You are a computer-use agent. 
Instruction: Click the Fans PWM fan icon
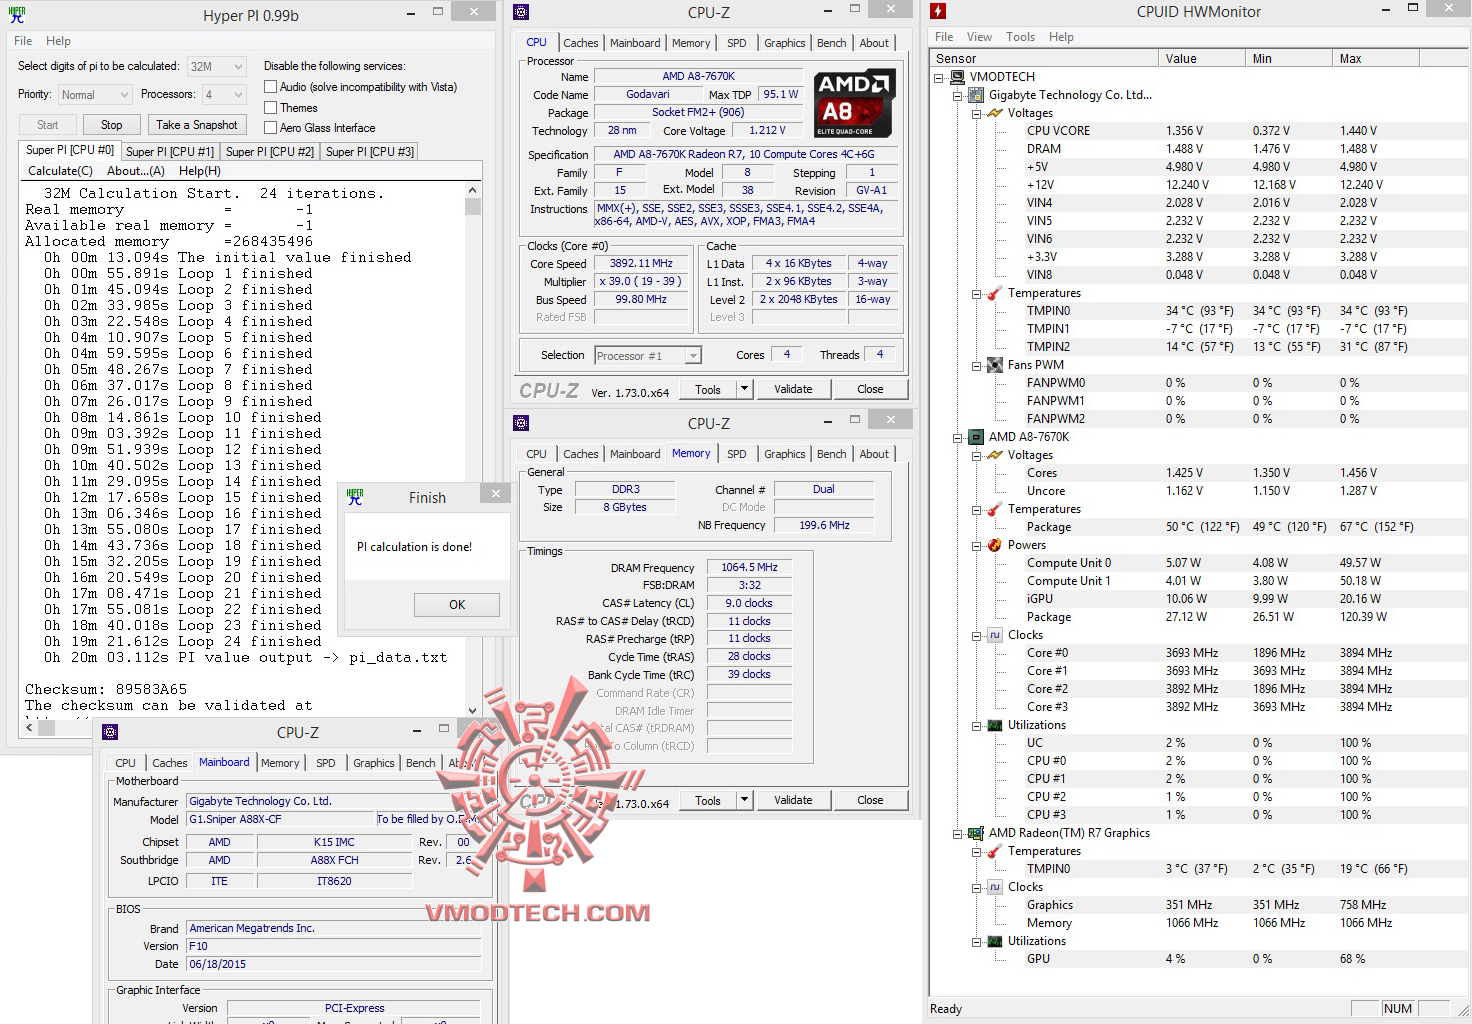coord(995,365)
